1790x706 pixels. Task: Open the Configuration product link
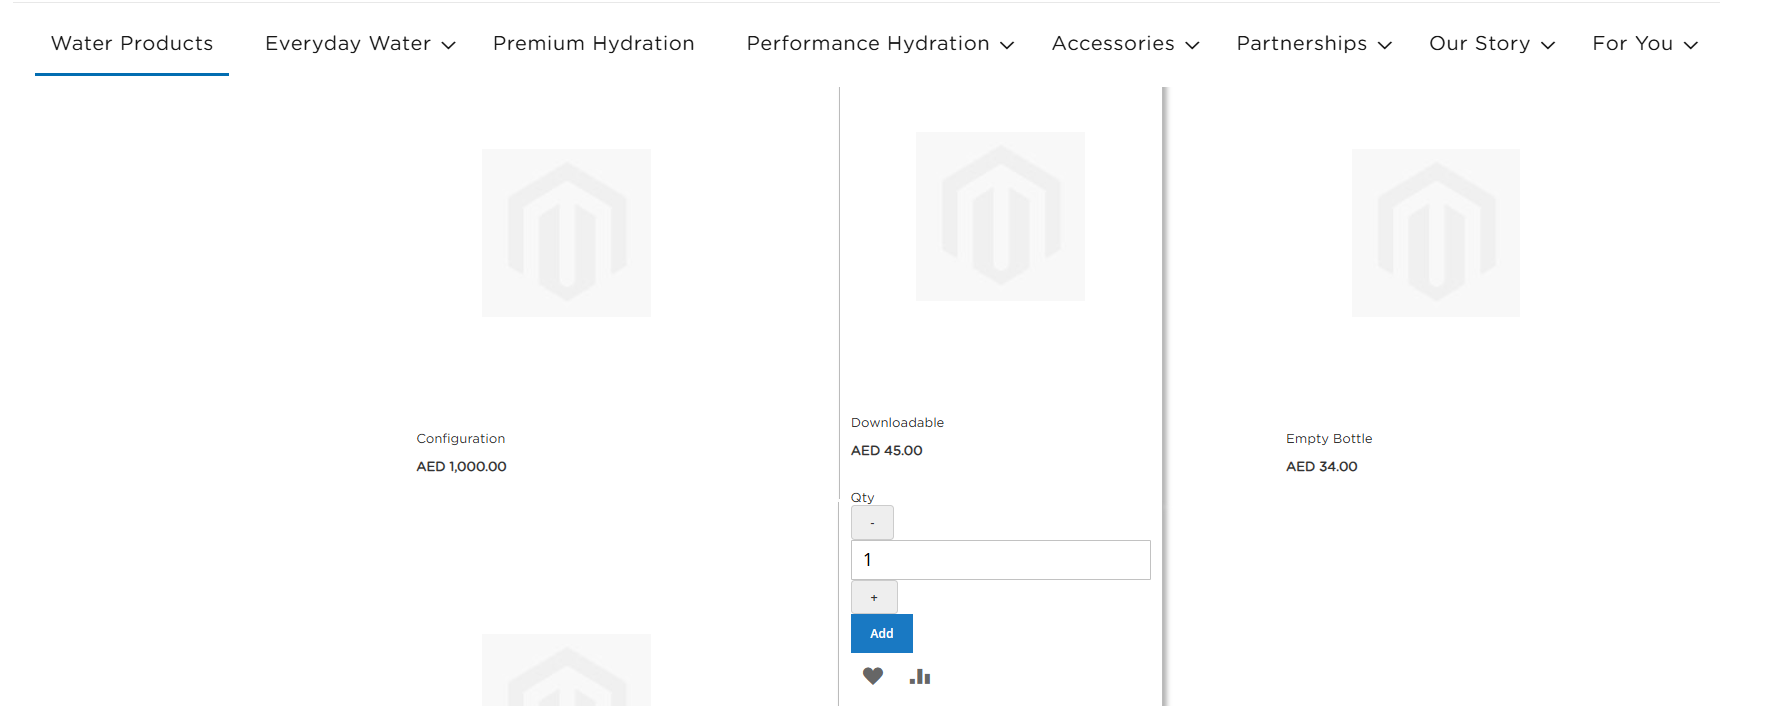tap(461, 438)
